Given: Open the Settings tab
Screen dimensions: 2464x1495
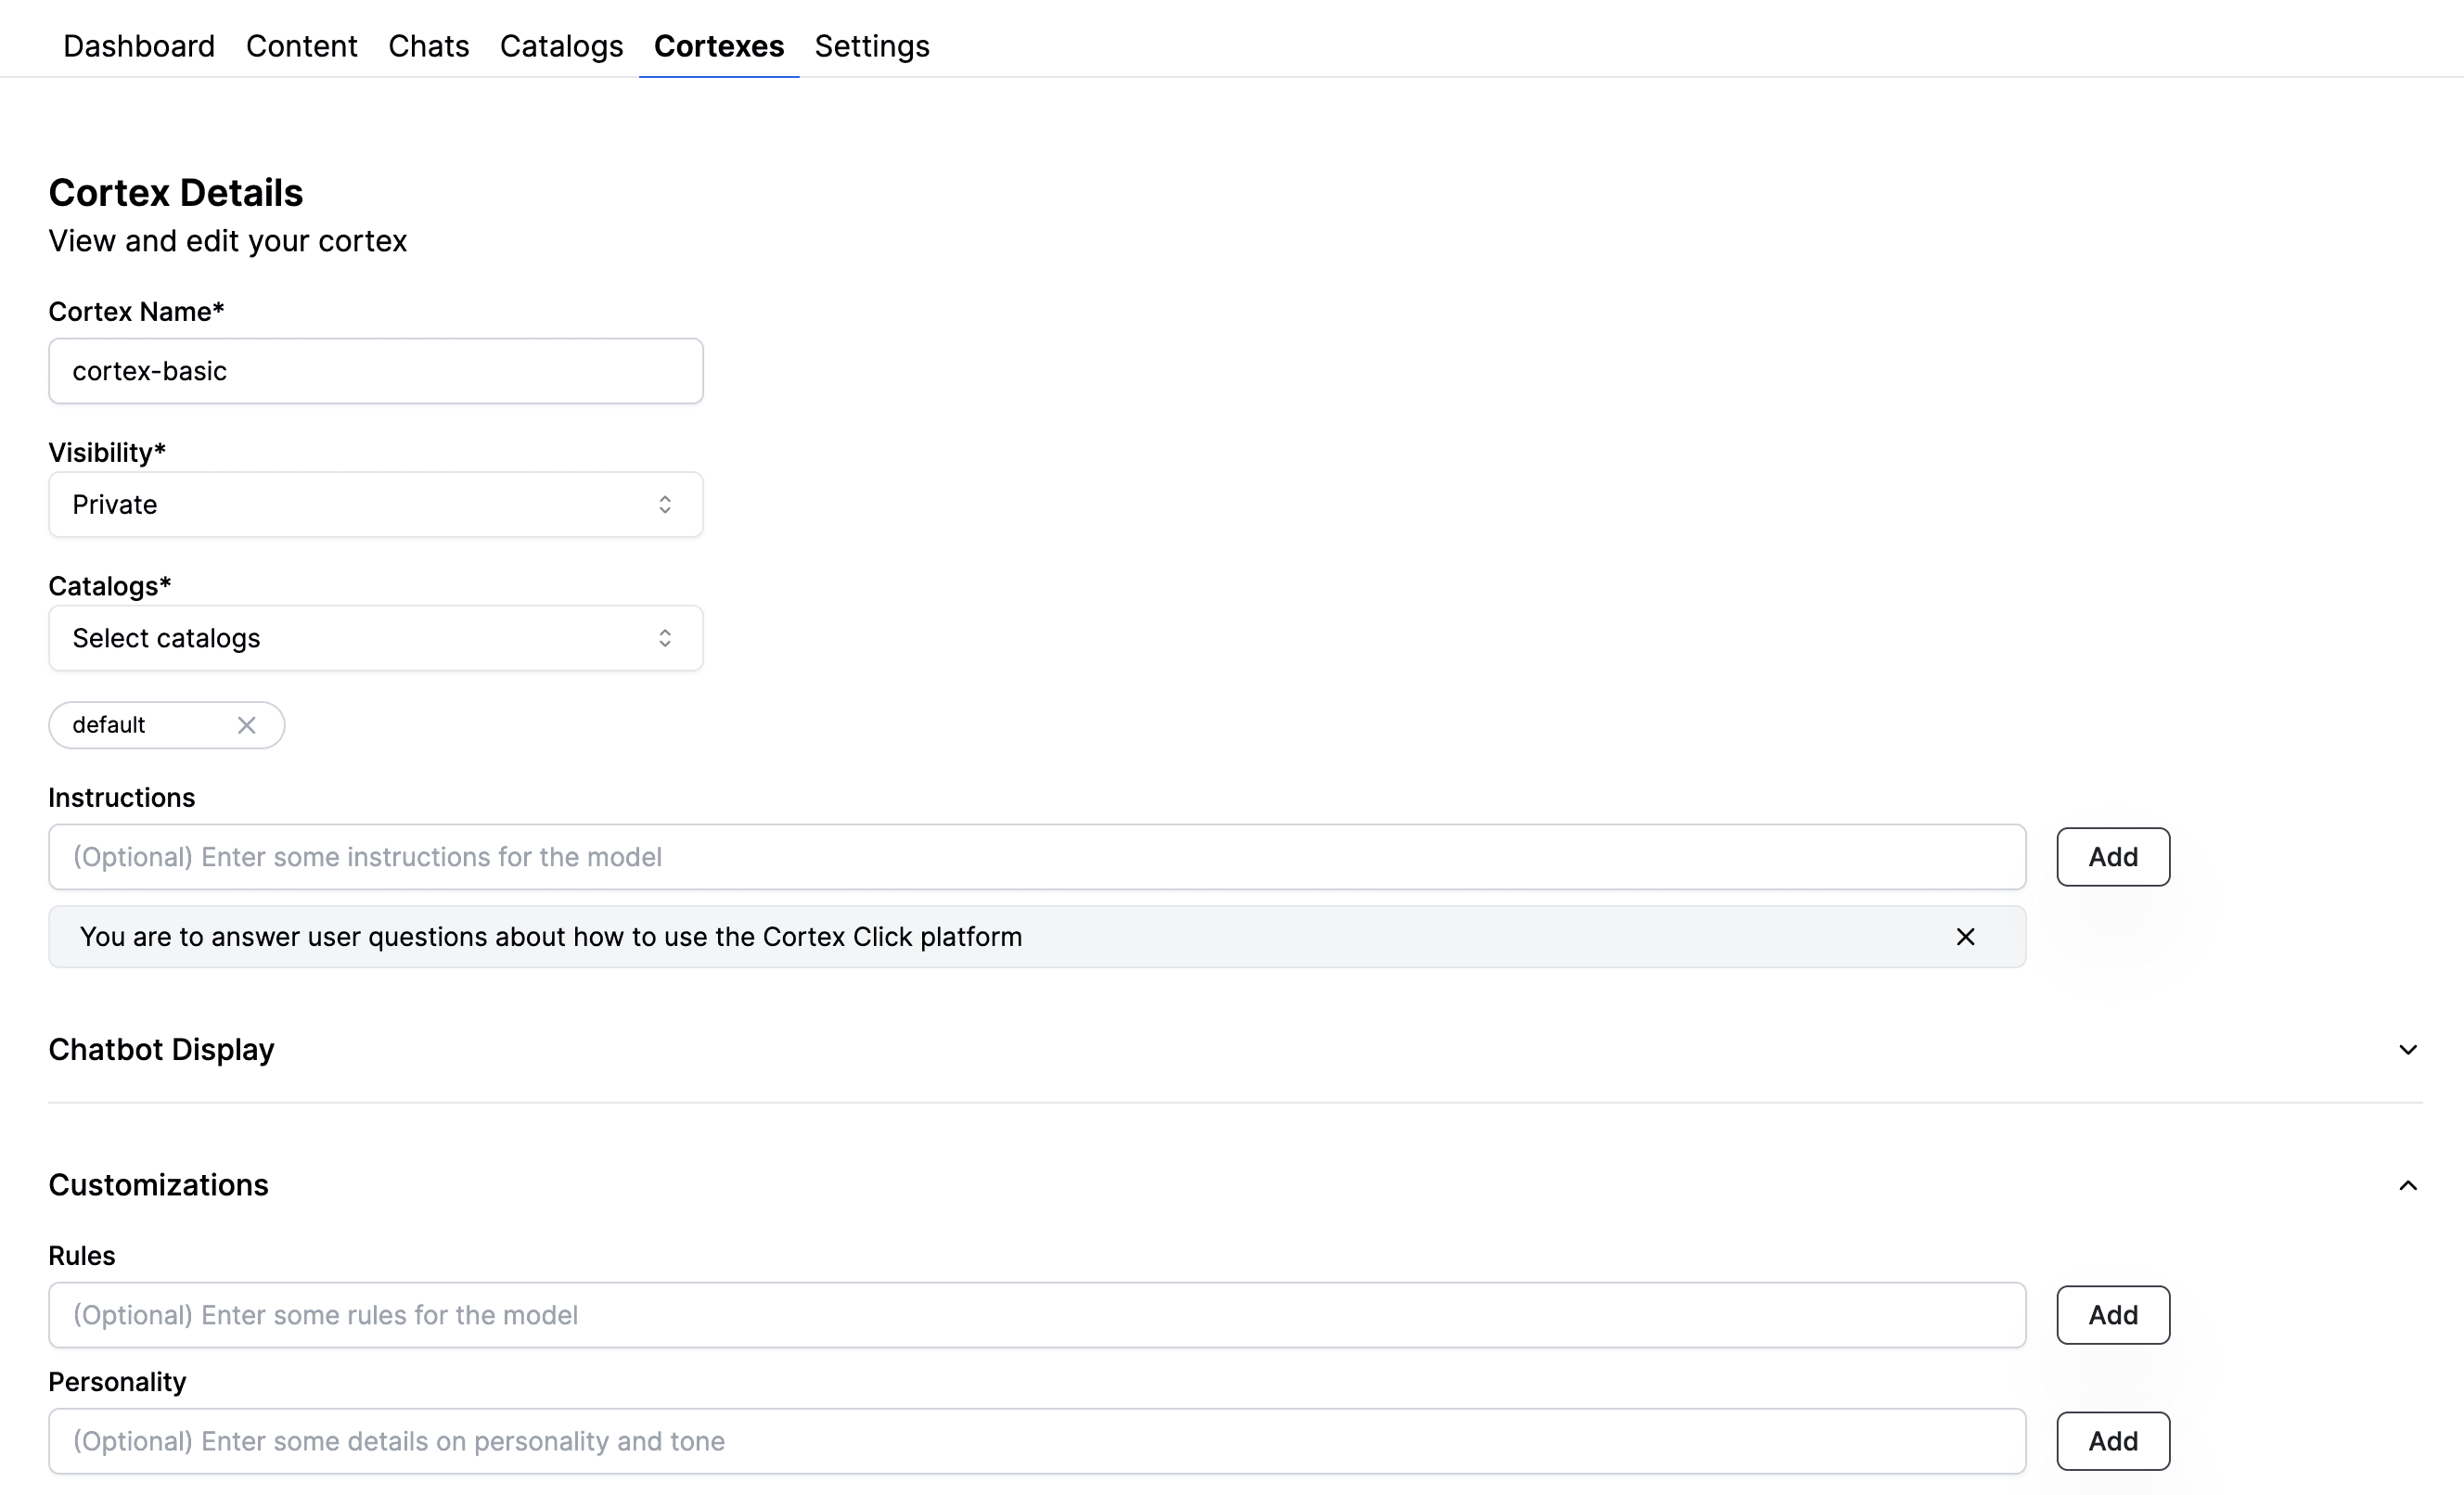Looking at the screenshot, I should point(871,46).
